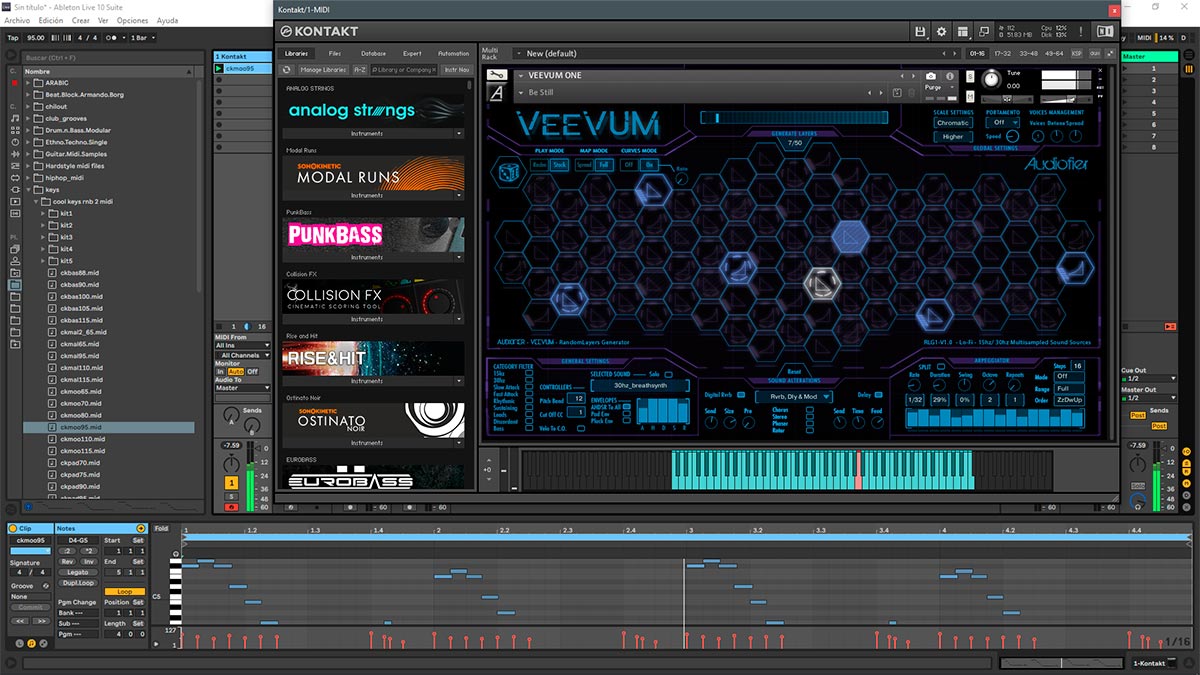Click the ckmoo95.mid file in browser

pos(80,427)
